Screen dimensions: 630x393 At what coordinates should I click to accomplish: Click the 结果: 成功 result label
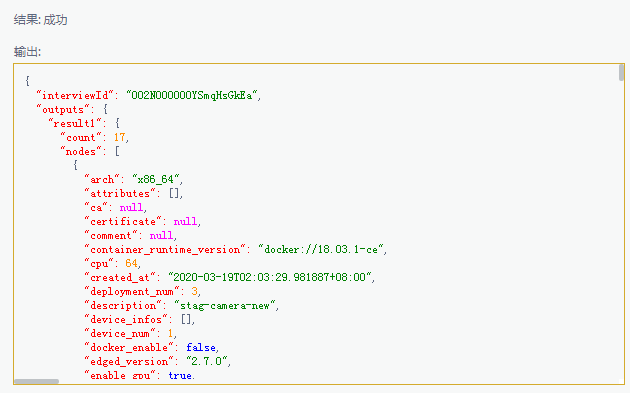41,20
